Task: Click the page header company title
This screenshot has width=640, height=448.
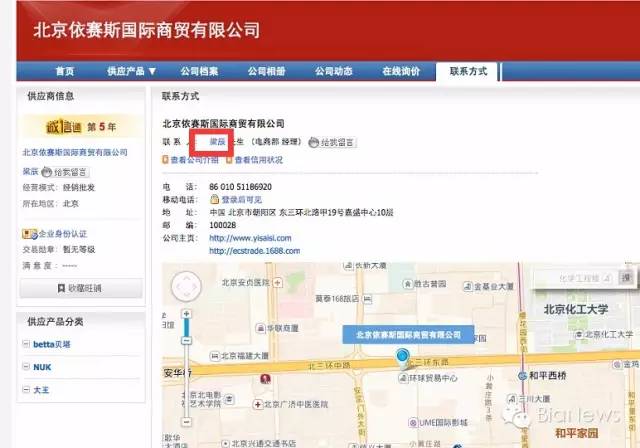Action: click(x=147, y=30)
